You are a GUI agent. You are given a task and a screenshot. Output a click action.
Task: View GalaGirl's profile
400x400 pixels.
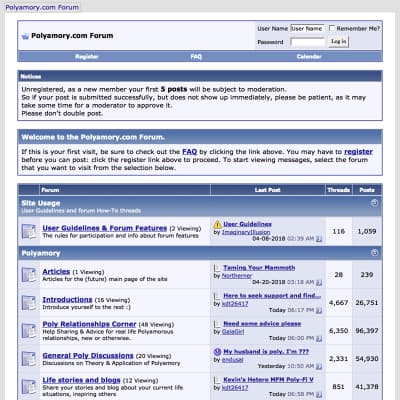[x=233, y=332]
